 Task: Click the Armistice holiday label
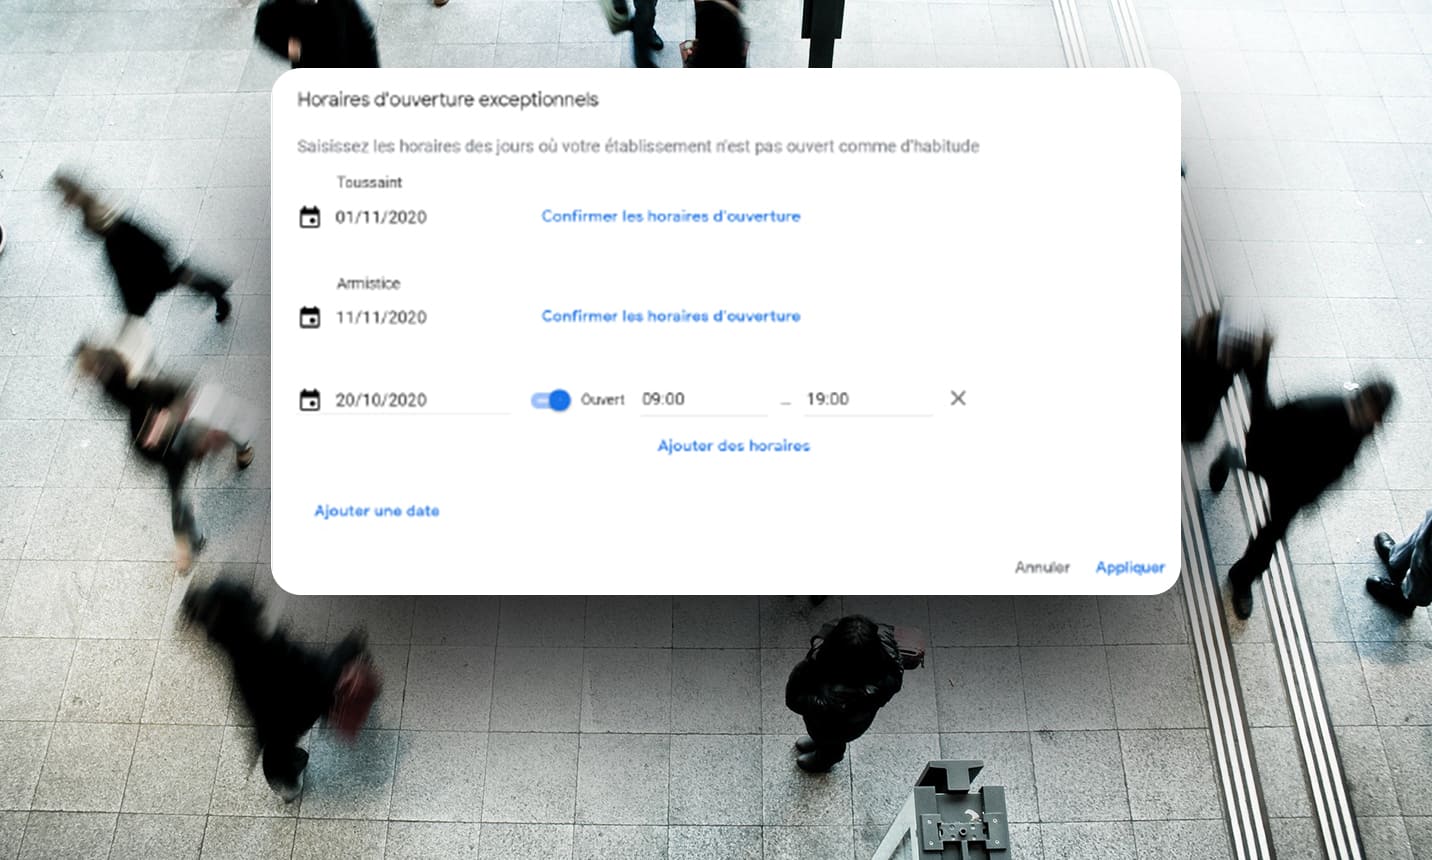[x=368, y=283]
